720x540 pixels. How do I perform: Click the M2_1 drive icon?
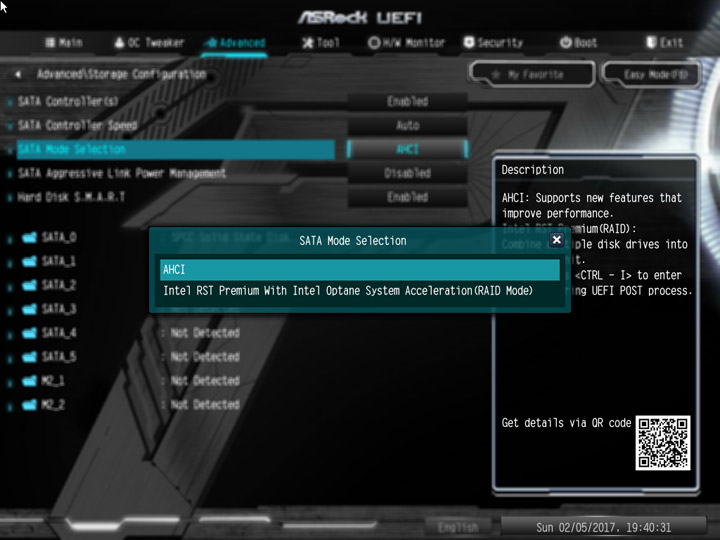point(29,381)
